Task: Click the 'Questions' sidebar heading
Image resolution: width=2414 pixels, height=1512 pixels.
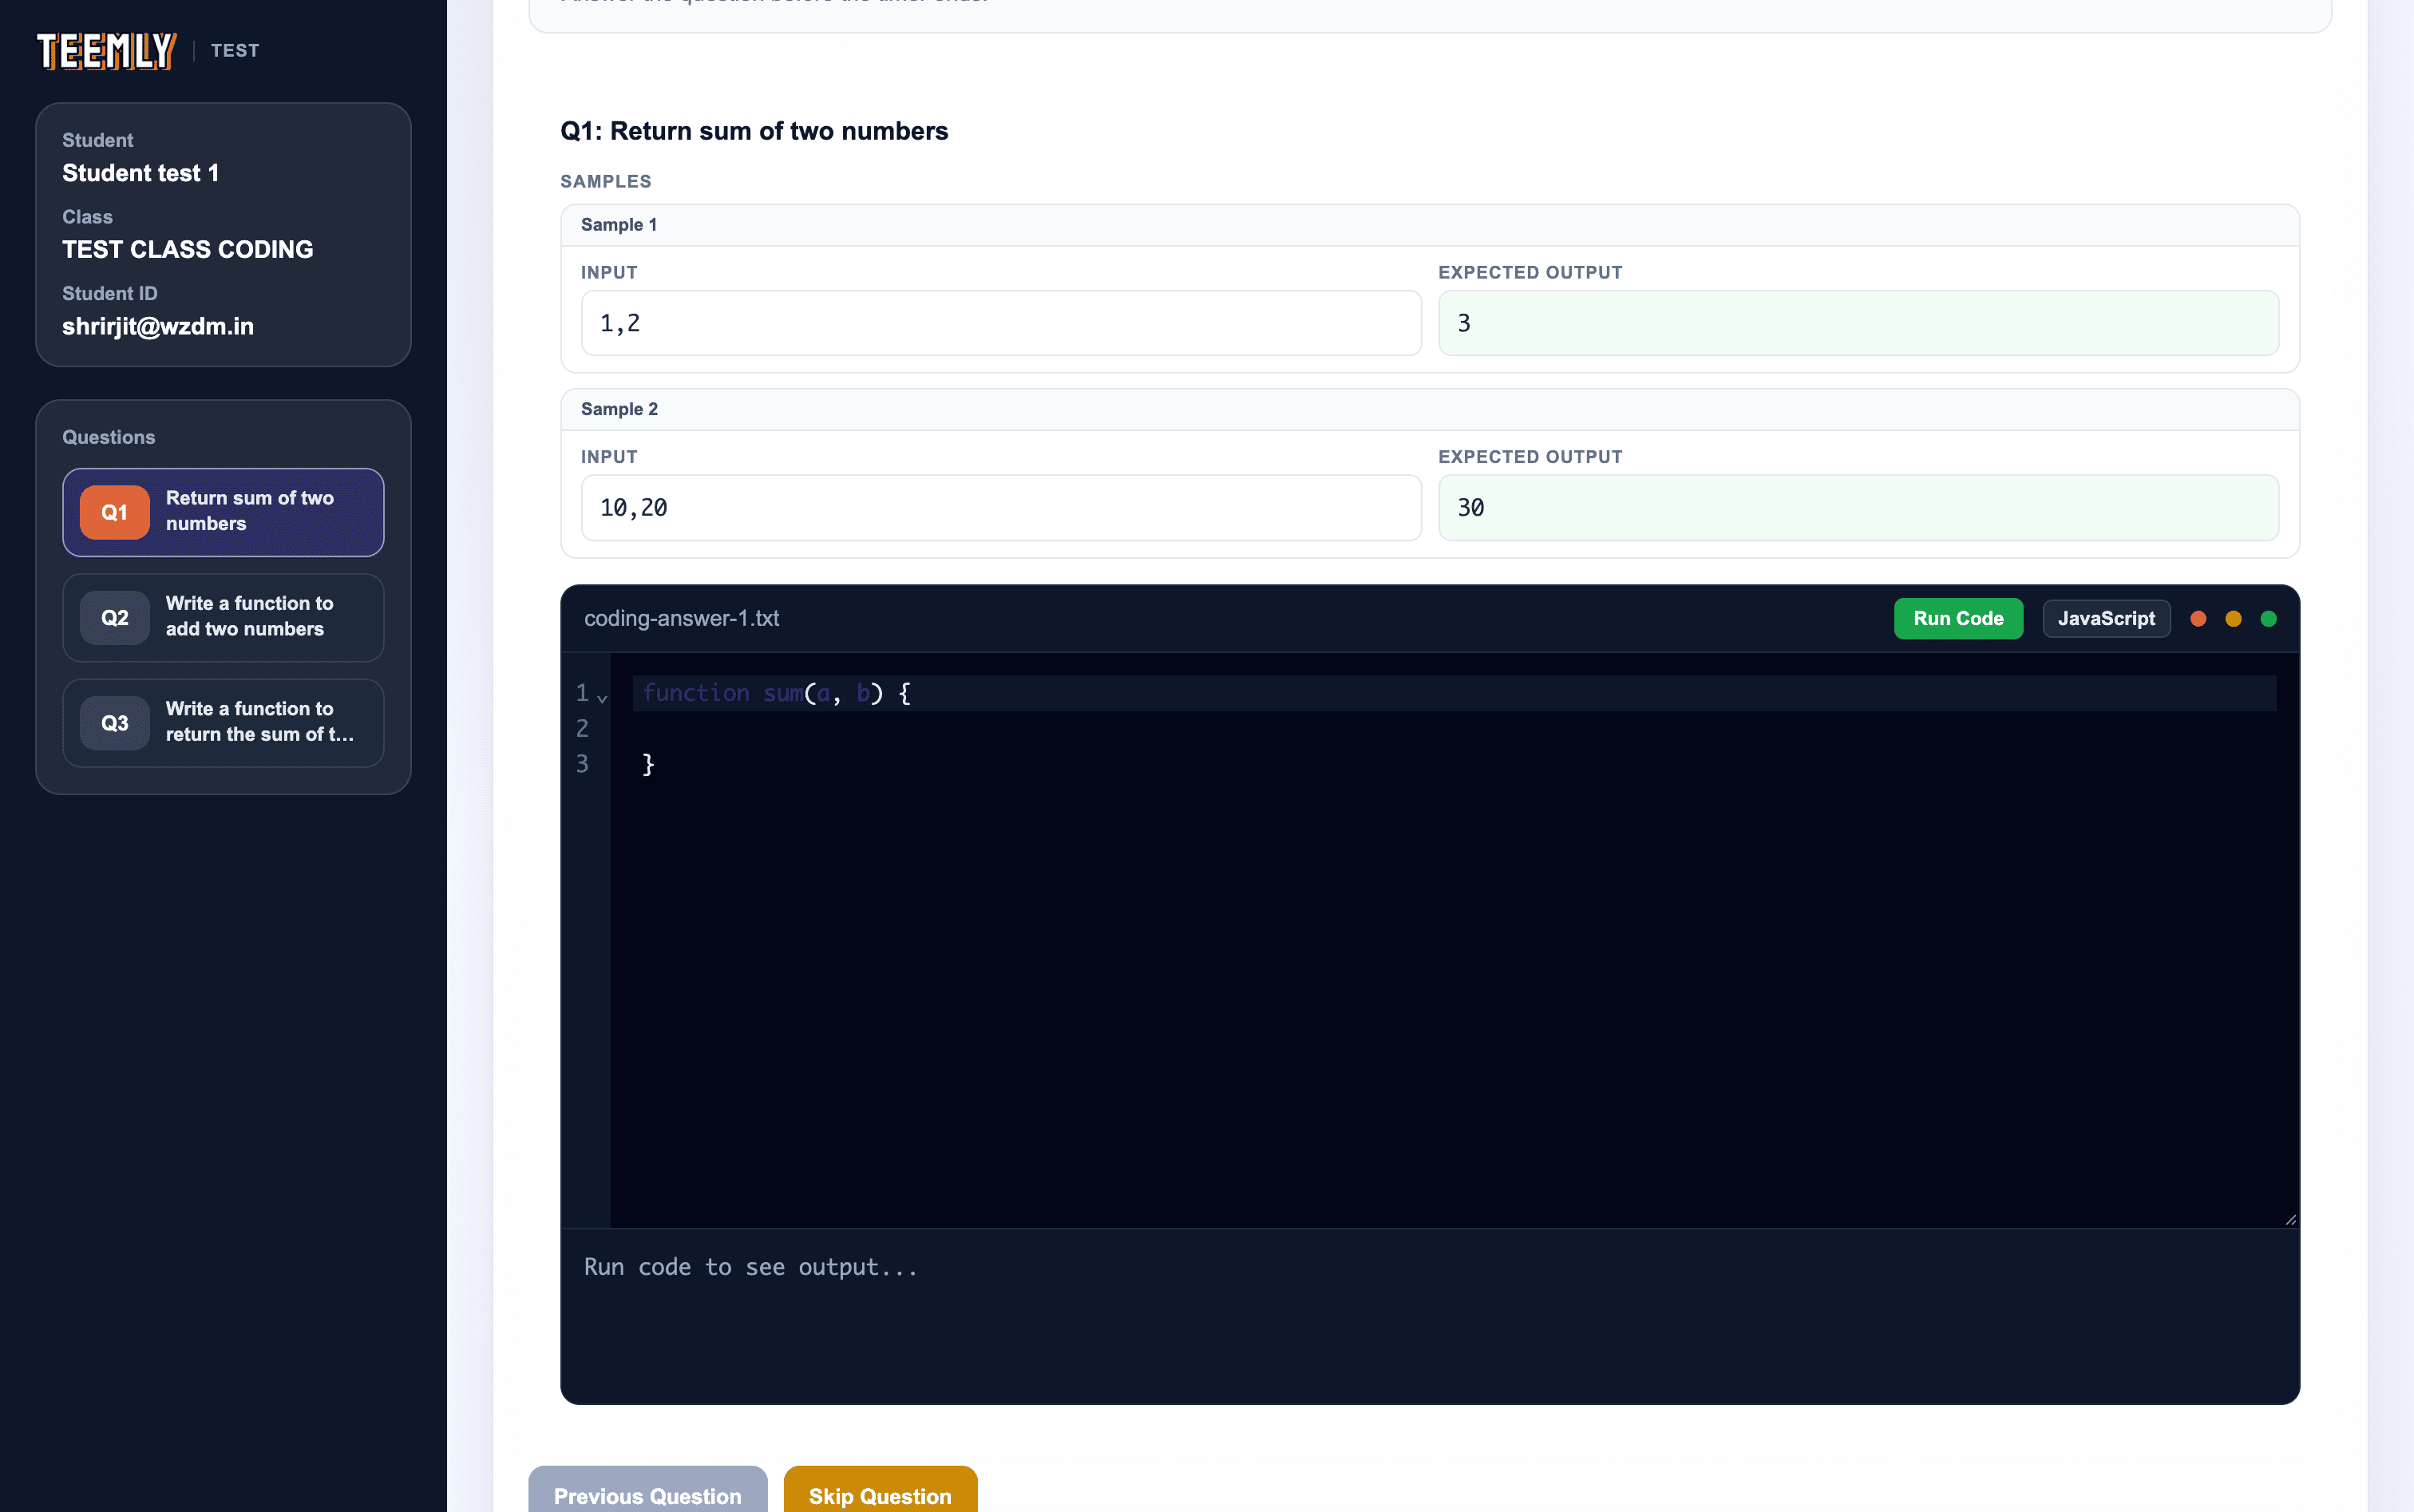Action: point(109,437)
